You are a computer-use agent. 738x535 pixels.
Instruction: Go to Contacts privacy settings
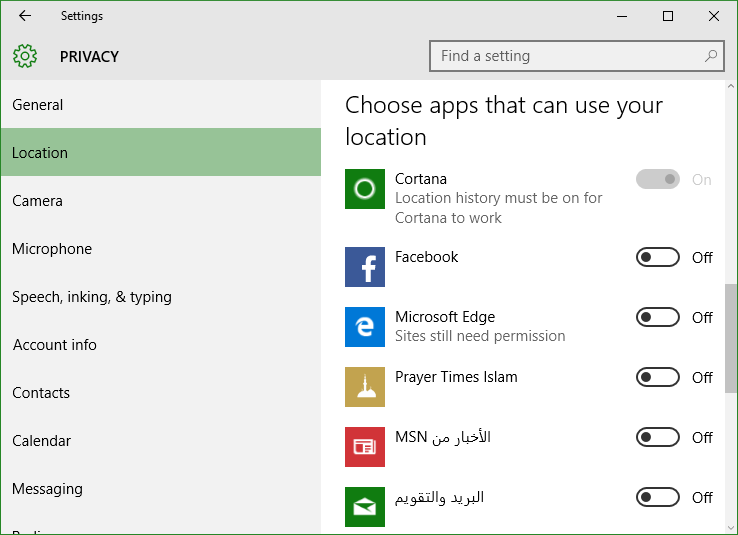point(160,392)
